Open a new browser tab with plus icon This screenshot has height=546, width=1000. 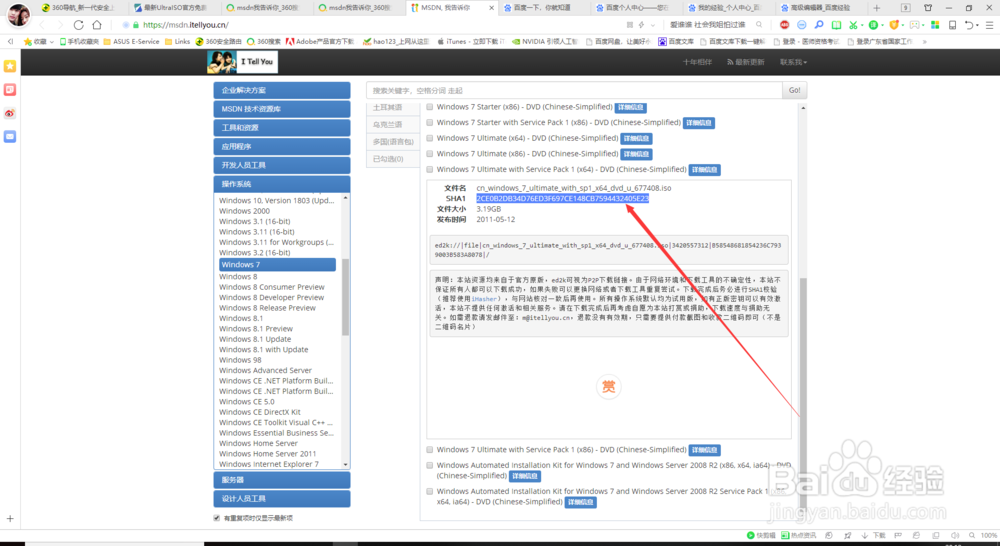click(877, 8)
